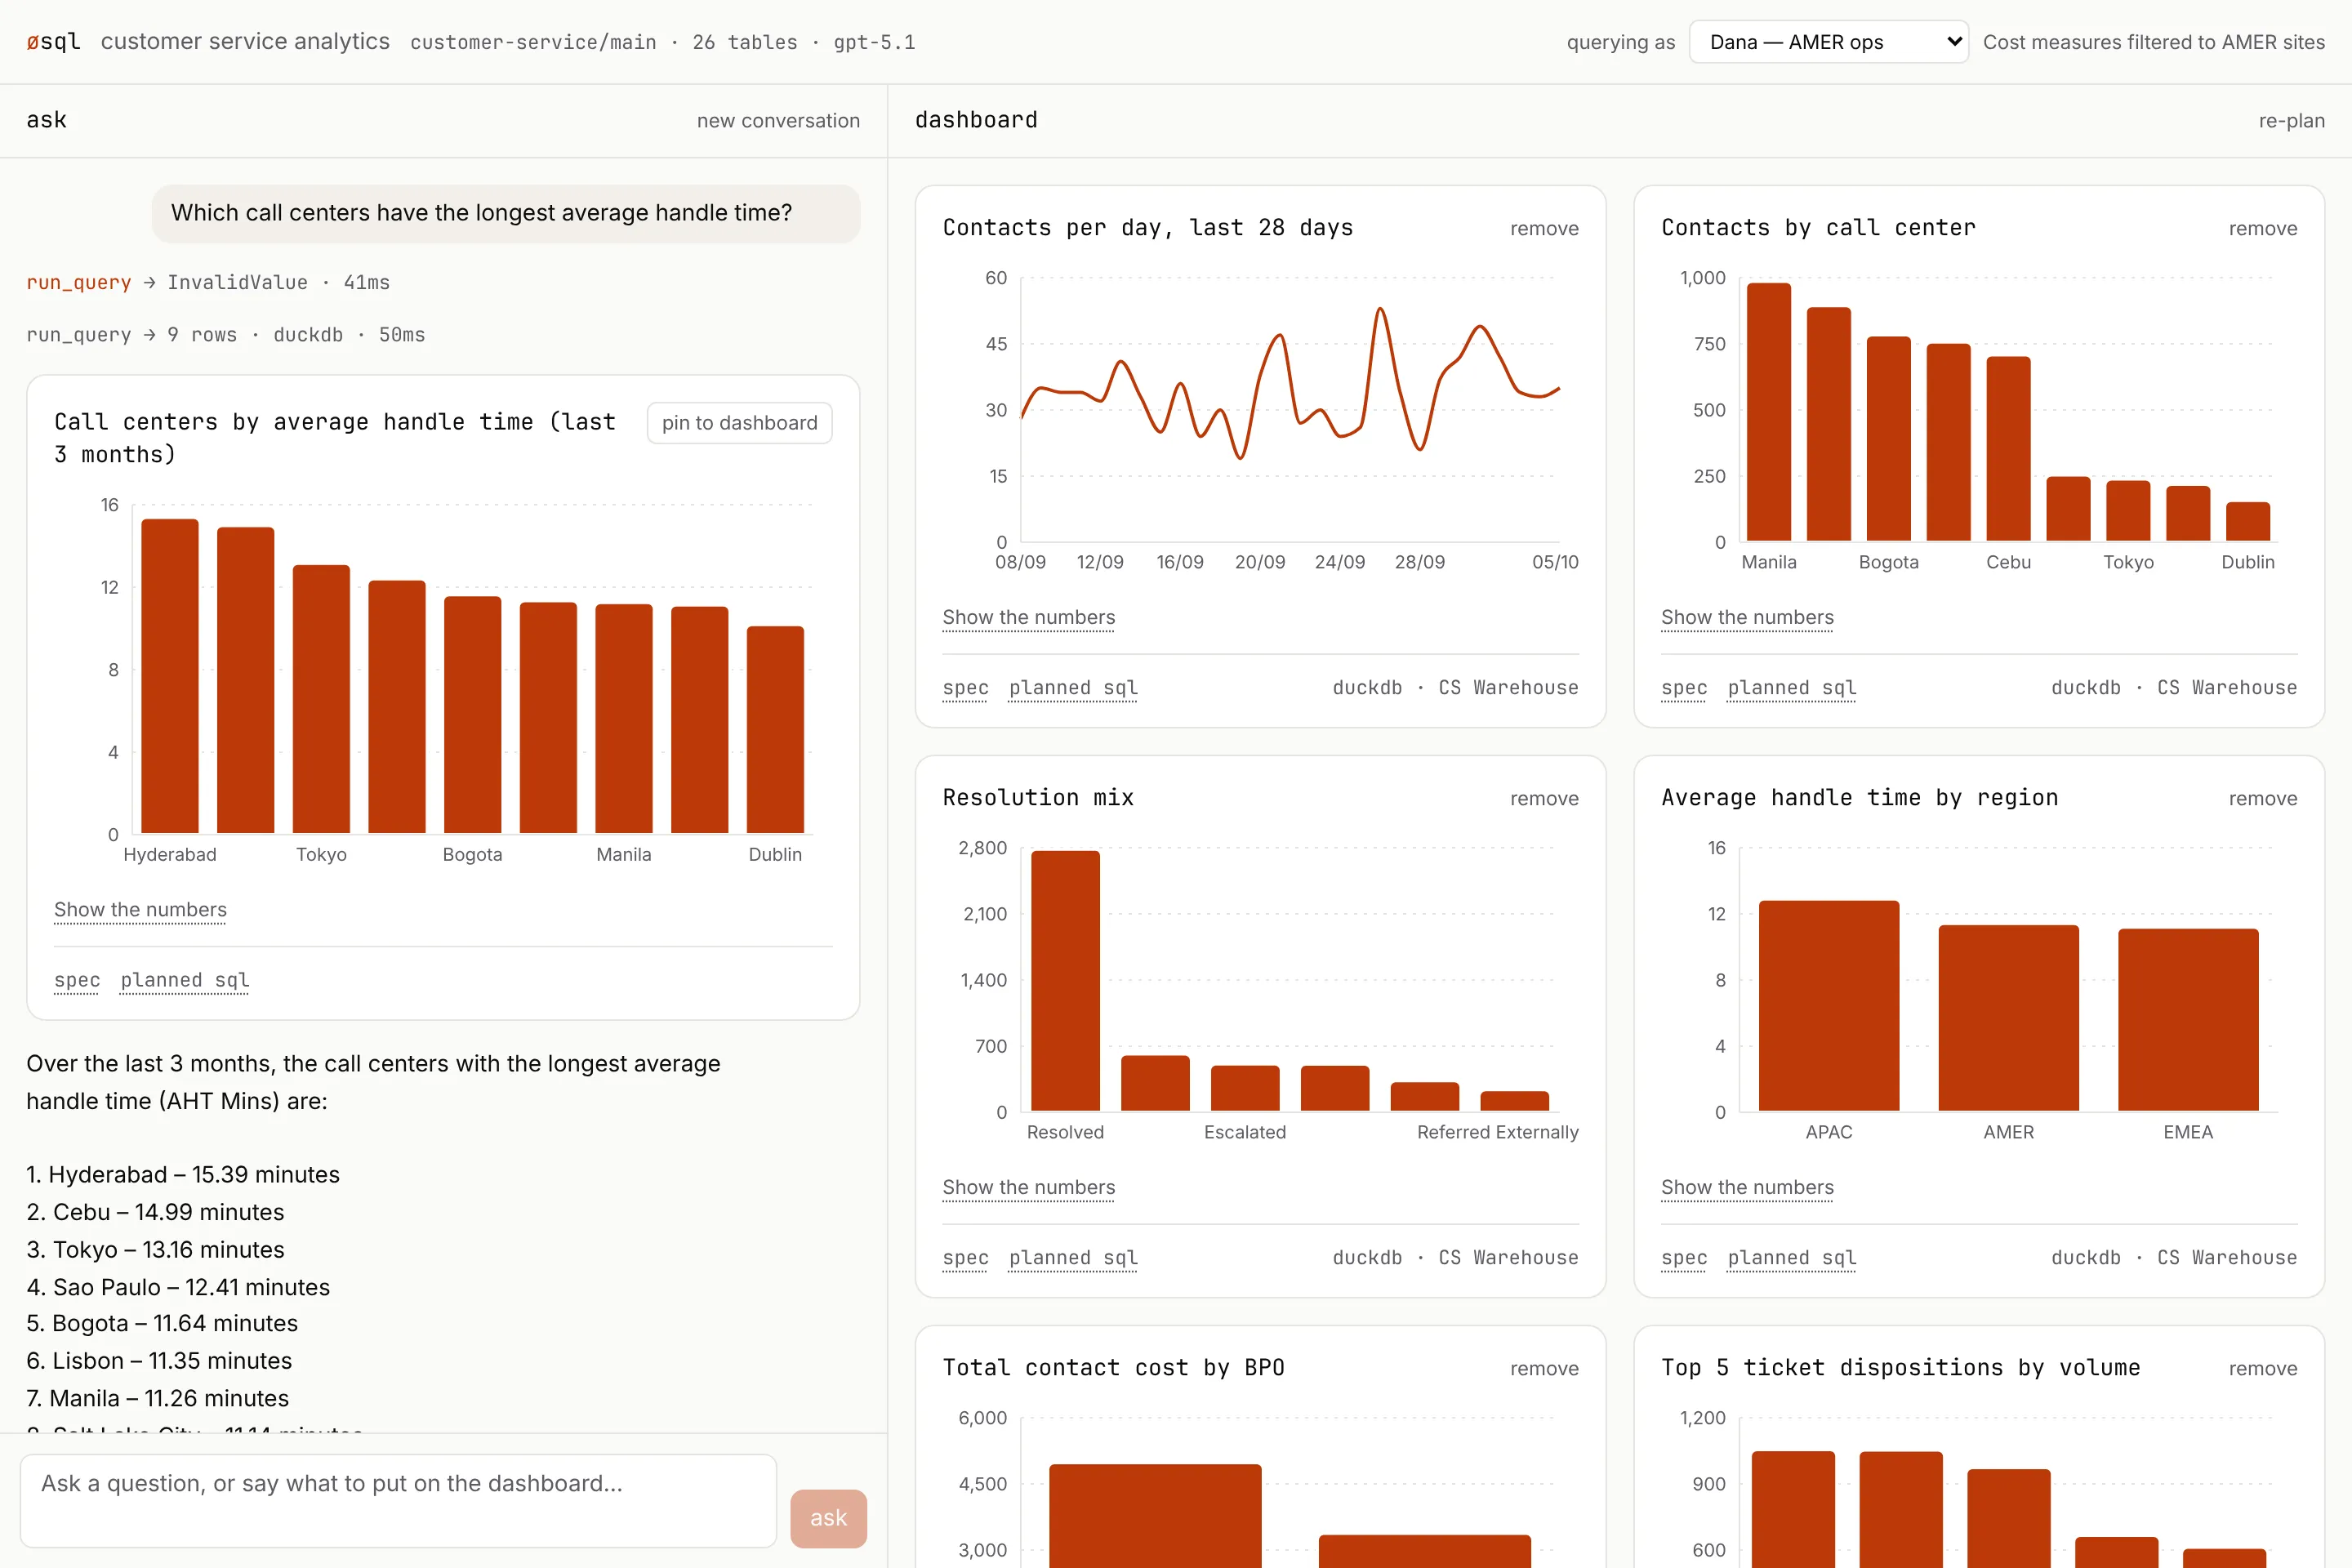The height and width of the screenshot is (1568, 2352).
Task: Open spec for Resolution mix card
Action: (965, 1258)
